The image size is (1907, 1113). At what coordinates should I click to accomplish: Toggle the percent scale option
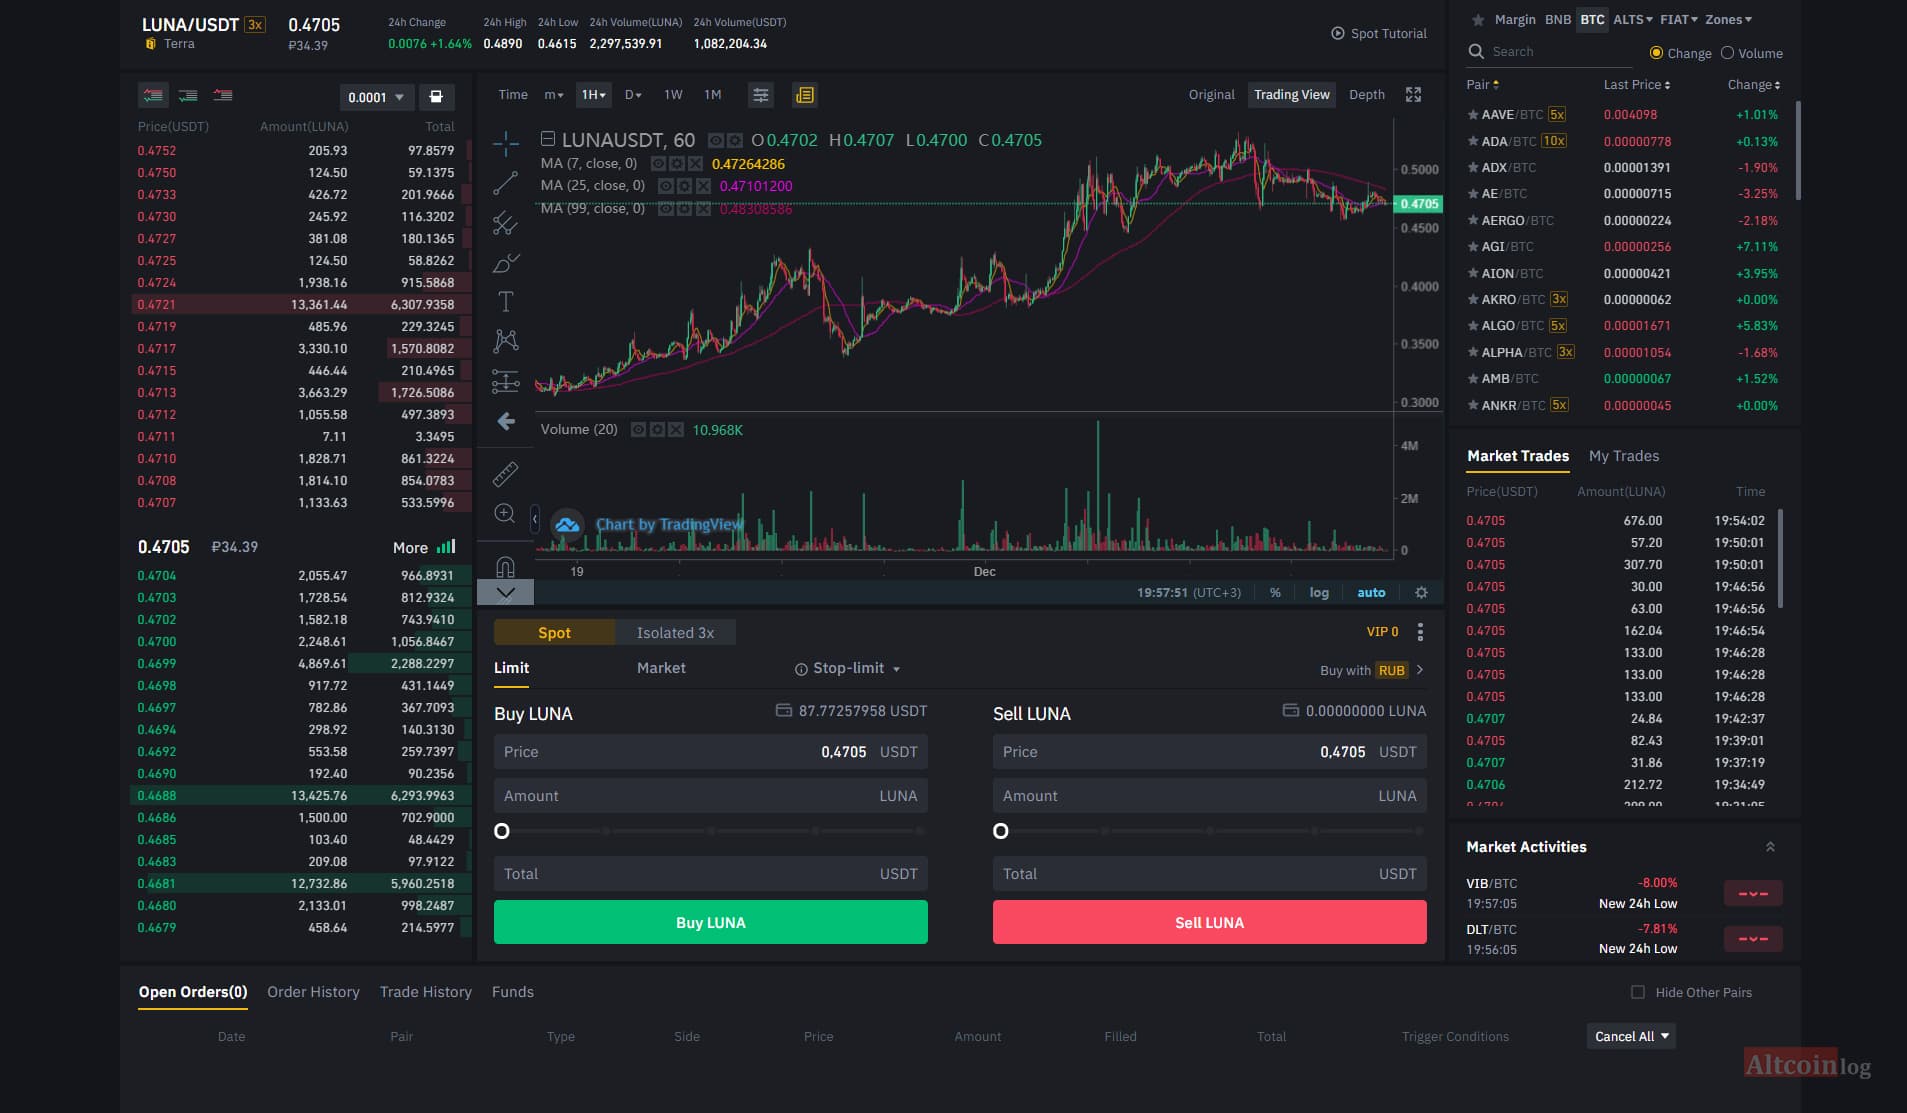pyautogui.click(x=1275, y=592)
